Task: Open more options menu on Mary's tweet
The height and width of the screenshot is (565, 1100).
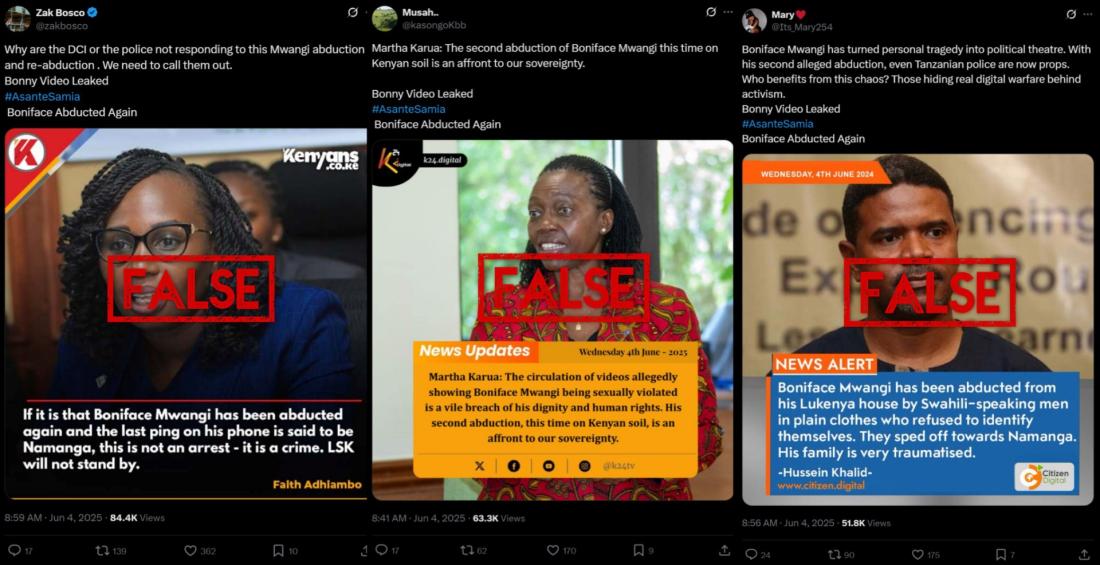Action: point(1089,14)
